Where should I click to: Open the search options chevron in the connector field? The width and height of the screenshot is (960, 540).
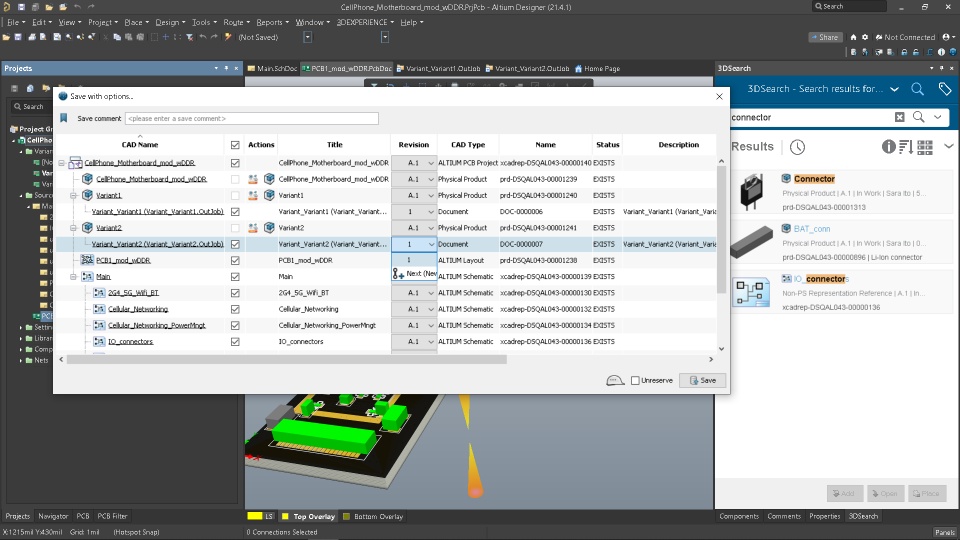[938, 117]
